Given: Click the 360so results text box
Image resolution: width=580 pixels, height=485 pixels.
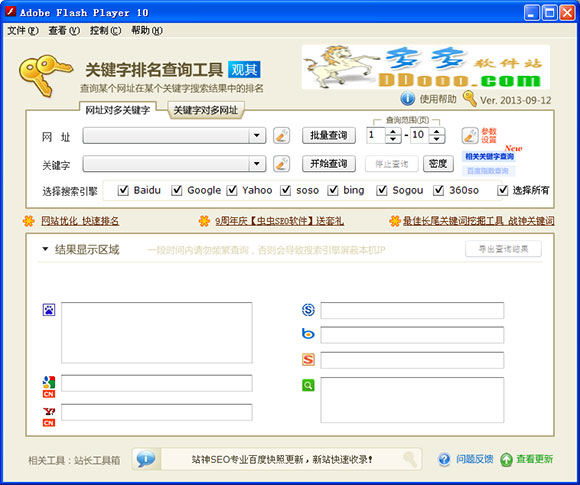Looking at the screenshot, I should [x=412, y=400].
